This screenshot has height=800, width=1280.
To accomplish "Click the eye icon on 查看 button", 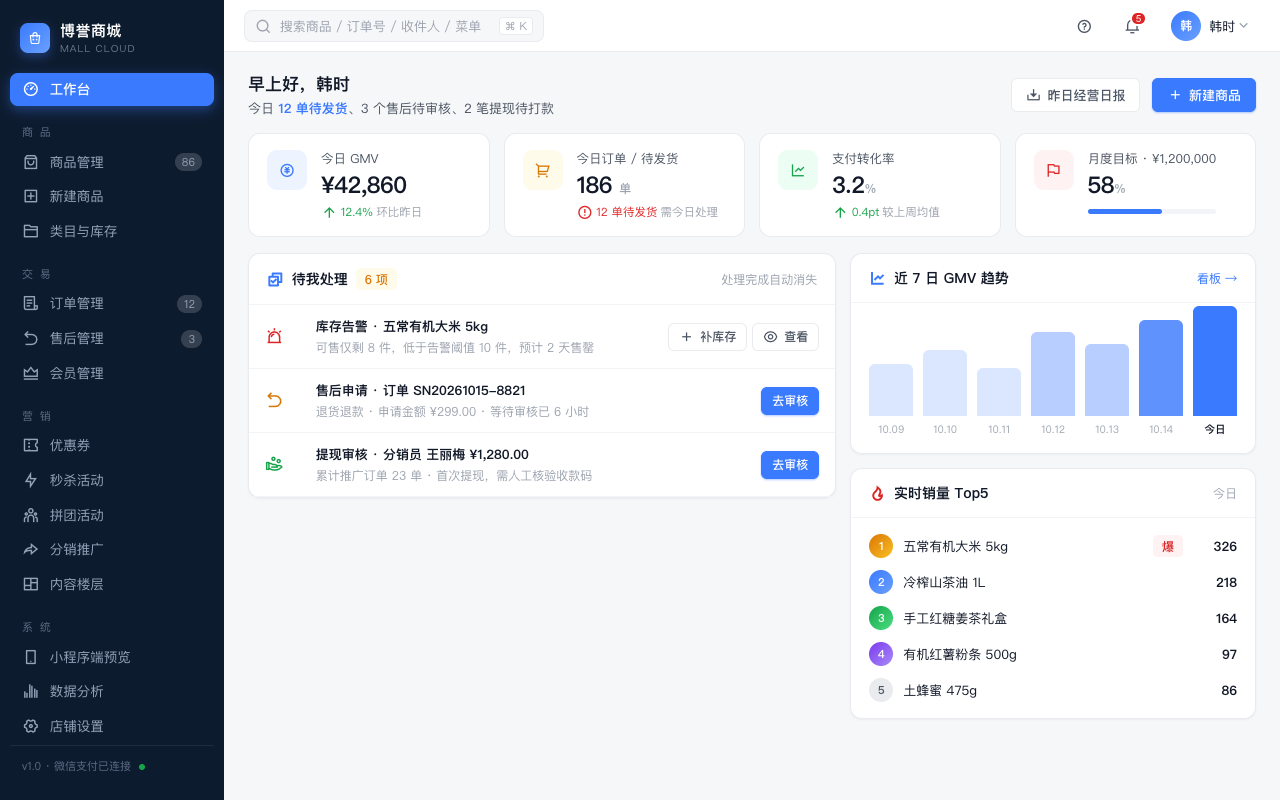I will tap(770, 337).
